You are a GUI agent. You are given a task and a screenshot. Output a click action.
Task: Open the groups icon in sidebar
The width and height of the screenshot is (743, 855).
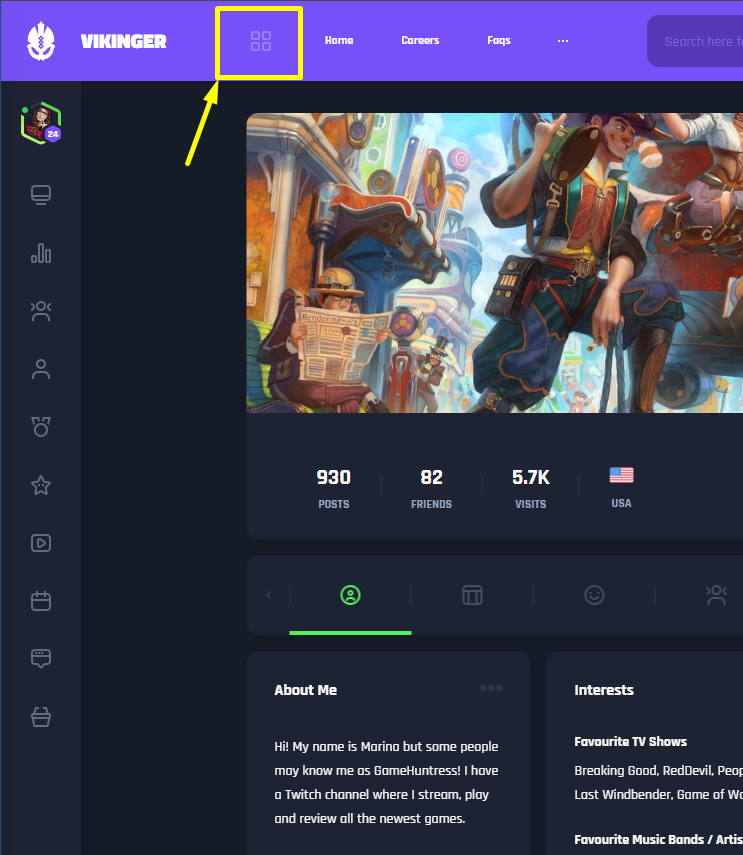pos(41,311)
